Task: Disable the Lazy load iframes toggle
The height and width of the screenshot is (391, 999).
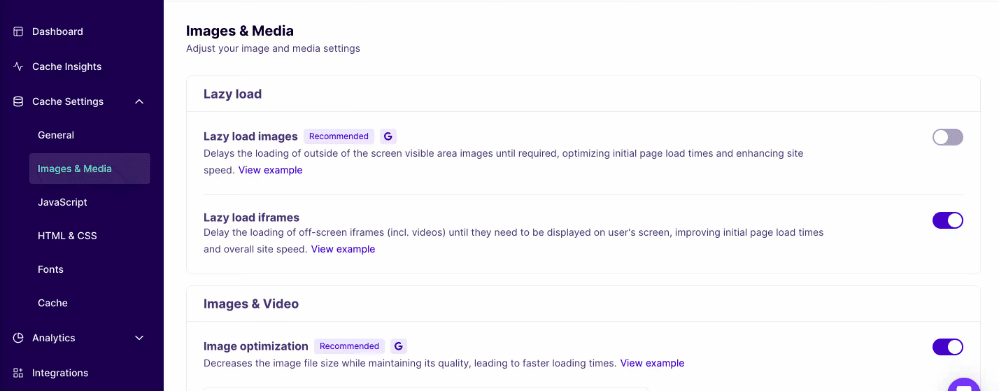Action: pos(947,220)
